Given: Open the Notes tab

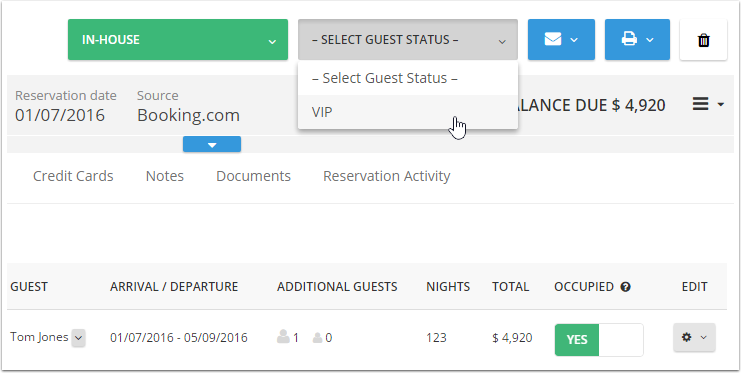Looking at the screenshot, I should pyautogui.click(x=165, y=176).
